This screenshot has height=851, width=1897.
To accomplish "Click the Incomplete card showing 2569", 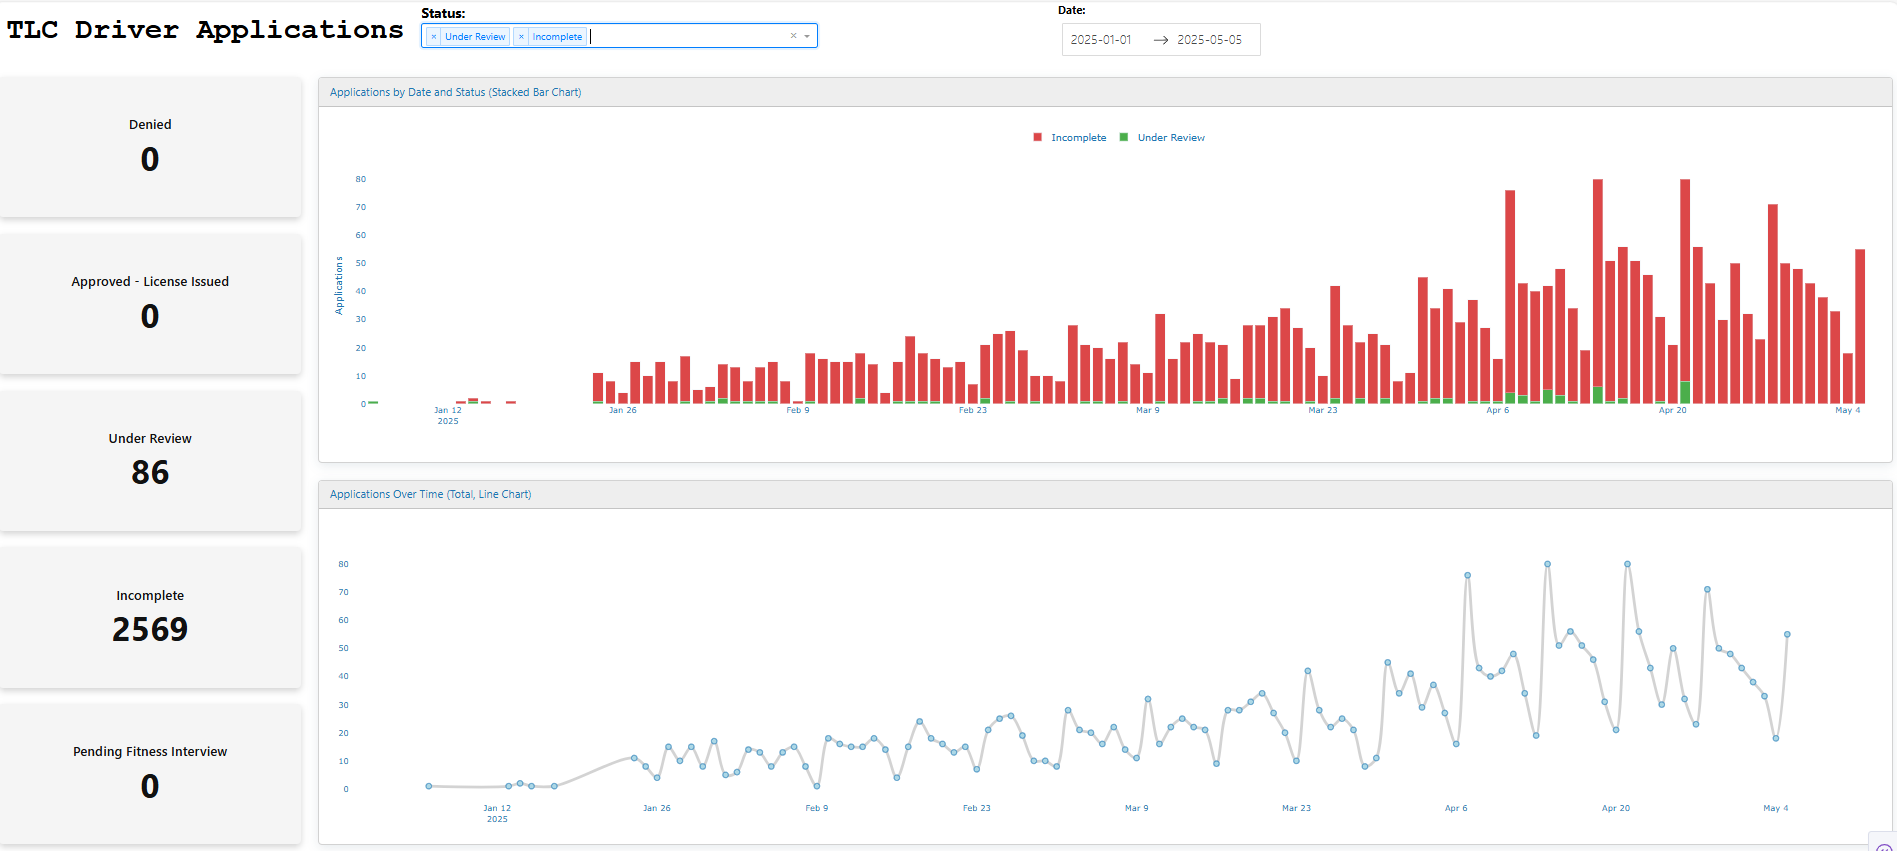I will pos(150,617).
